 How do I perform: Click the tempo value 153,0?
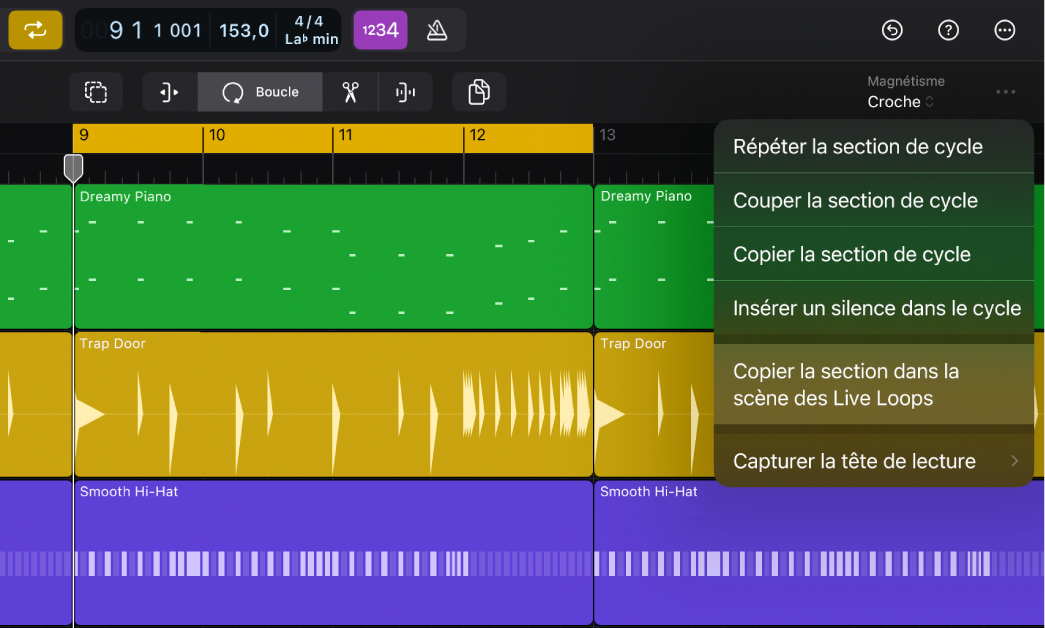coord(243,30)
